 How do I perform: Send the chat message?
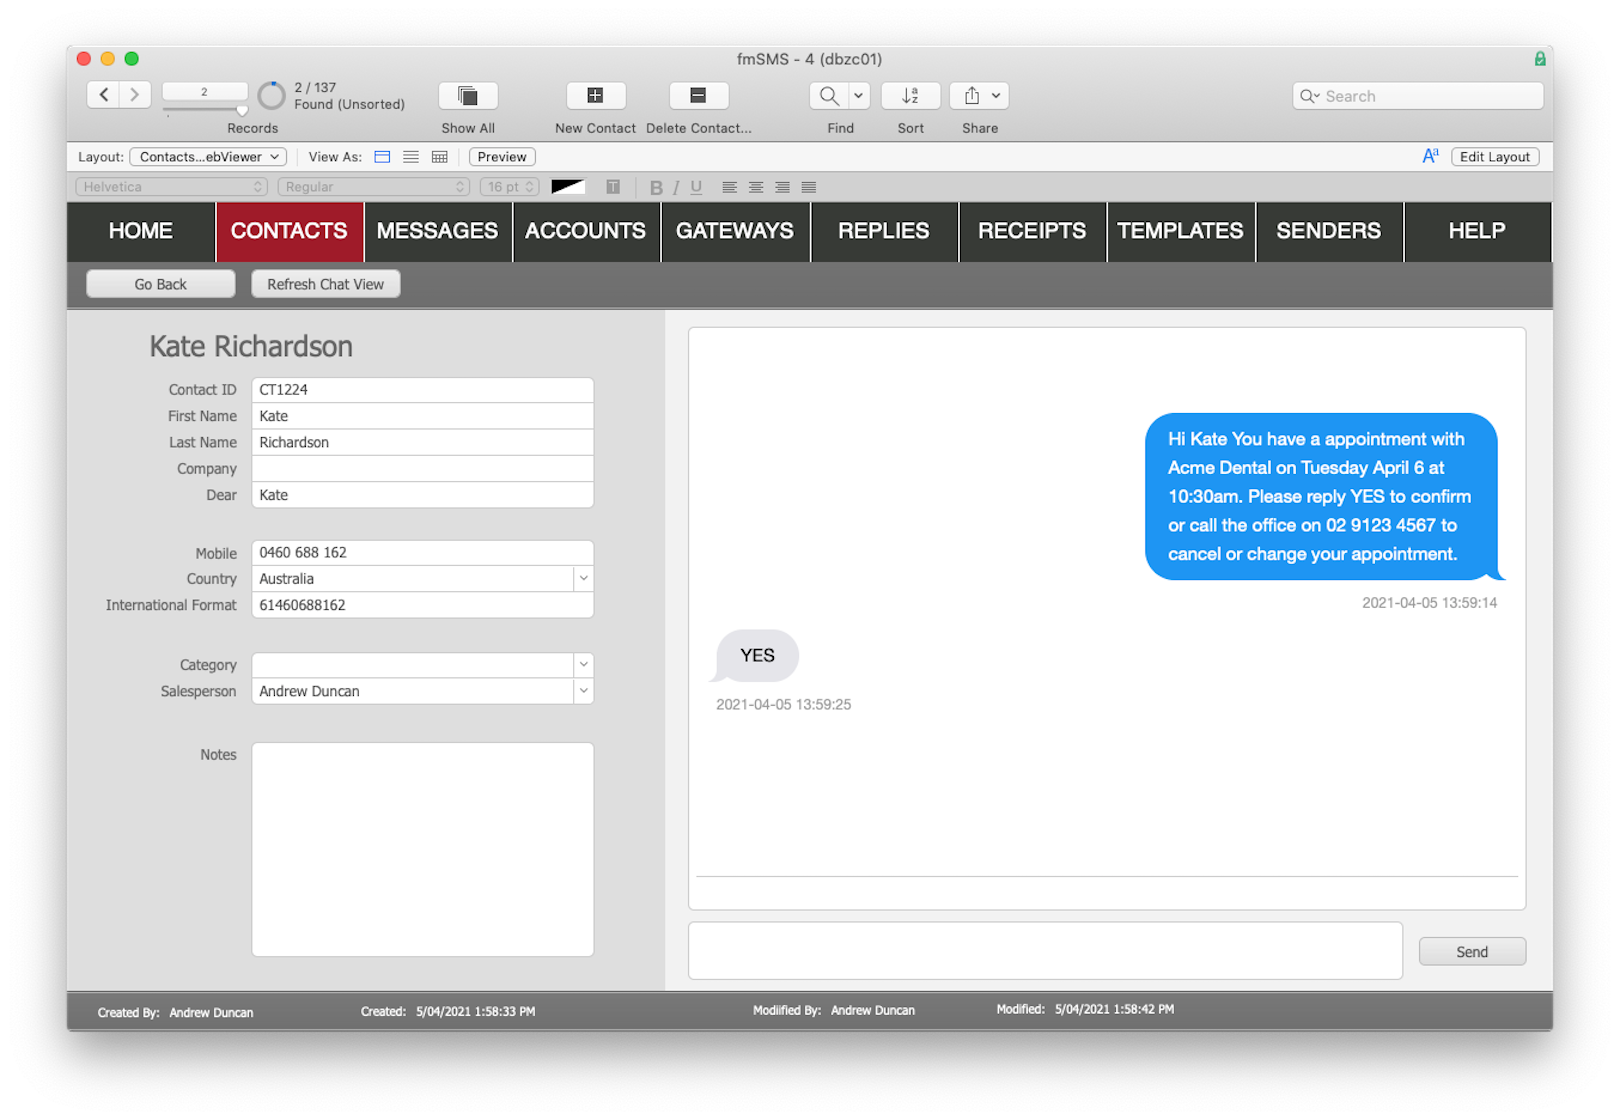[1472, 951]
